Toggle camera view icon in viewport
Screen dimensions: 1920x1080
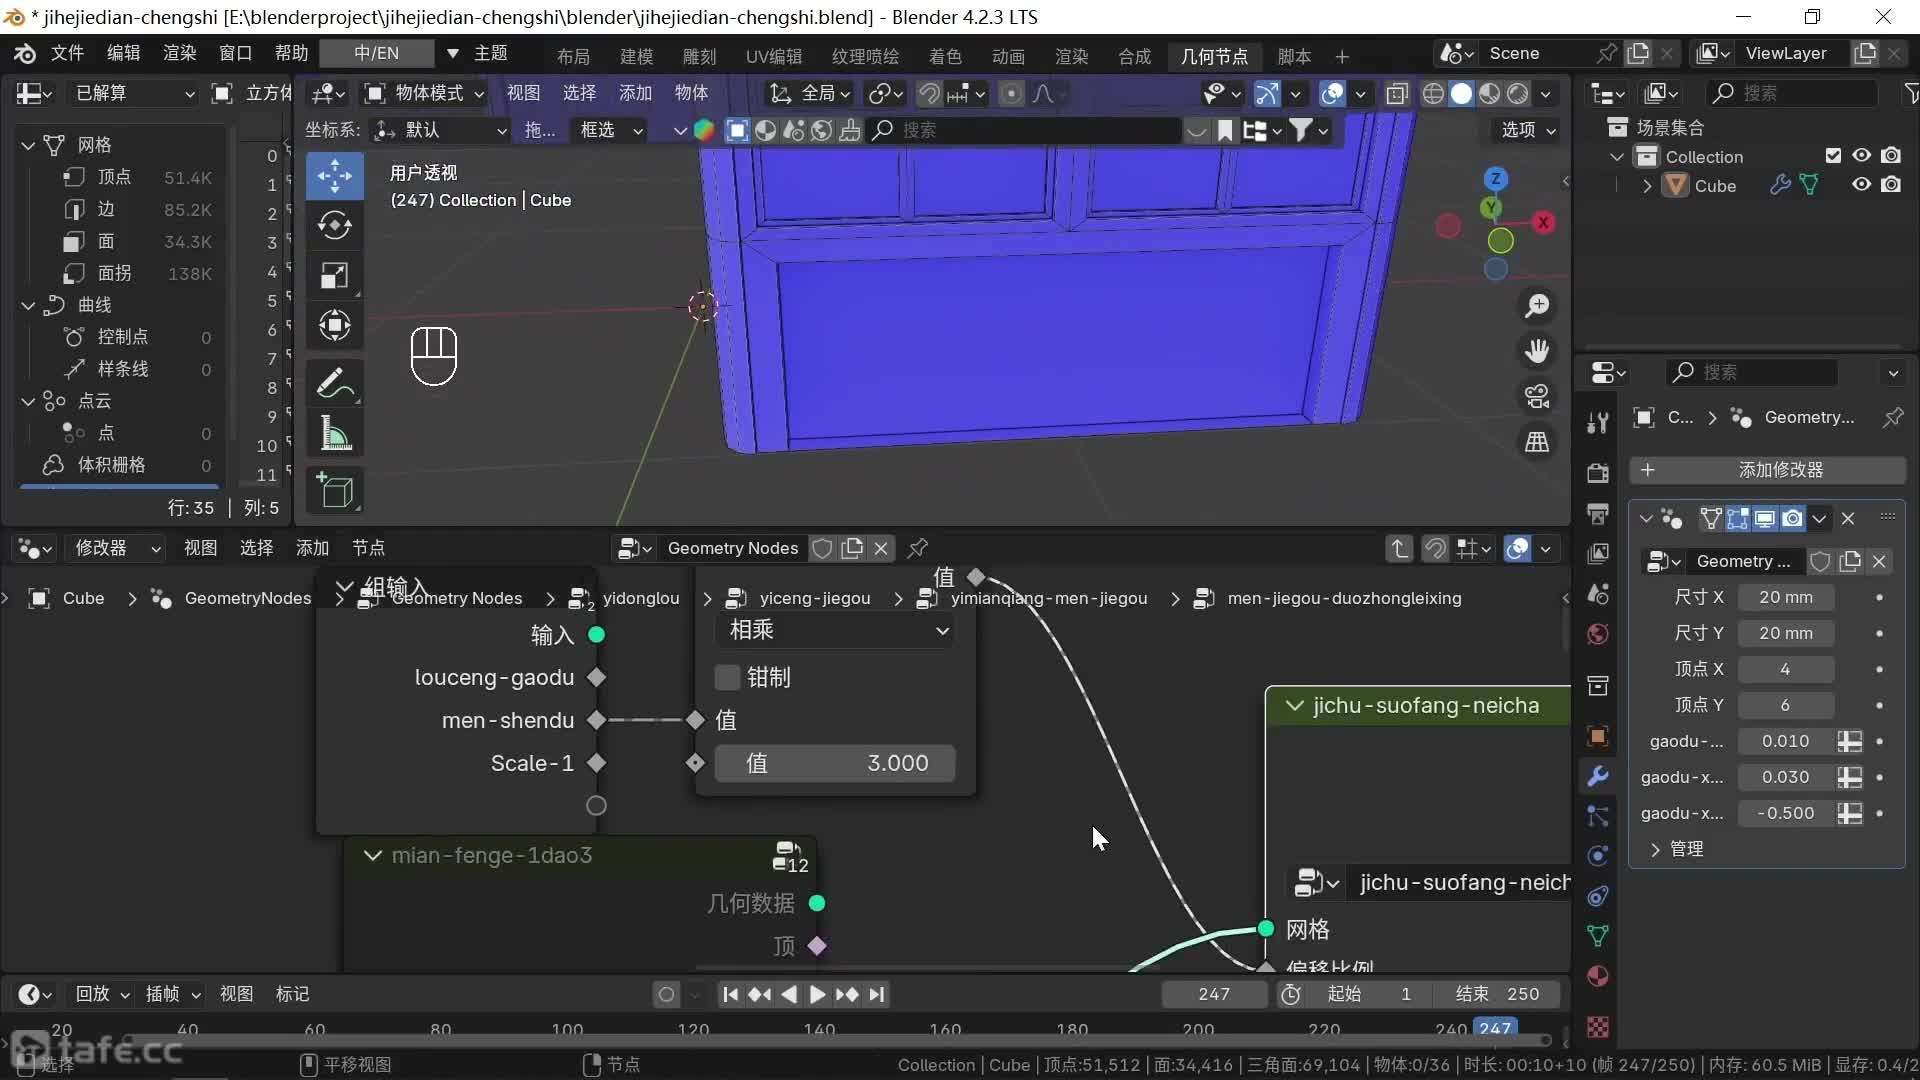[1537, 396]
